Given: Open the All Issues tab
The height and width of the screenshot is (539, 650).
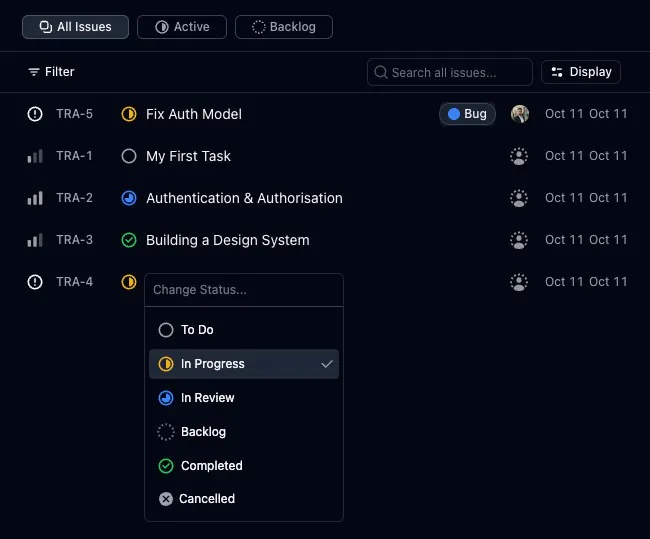Looking at the screenshot, I should tap(75, 27).
